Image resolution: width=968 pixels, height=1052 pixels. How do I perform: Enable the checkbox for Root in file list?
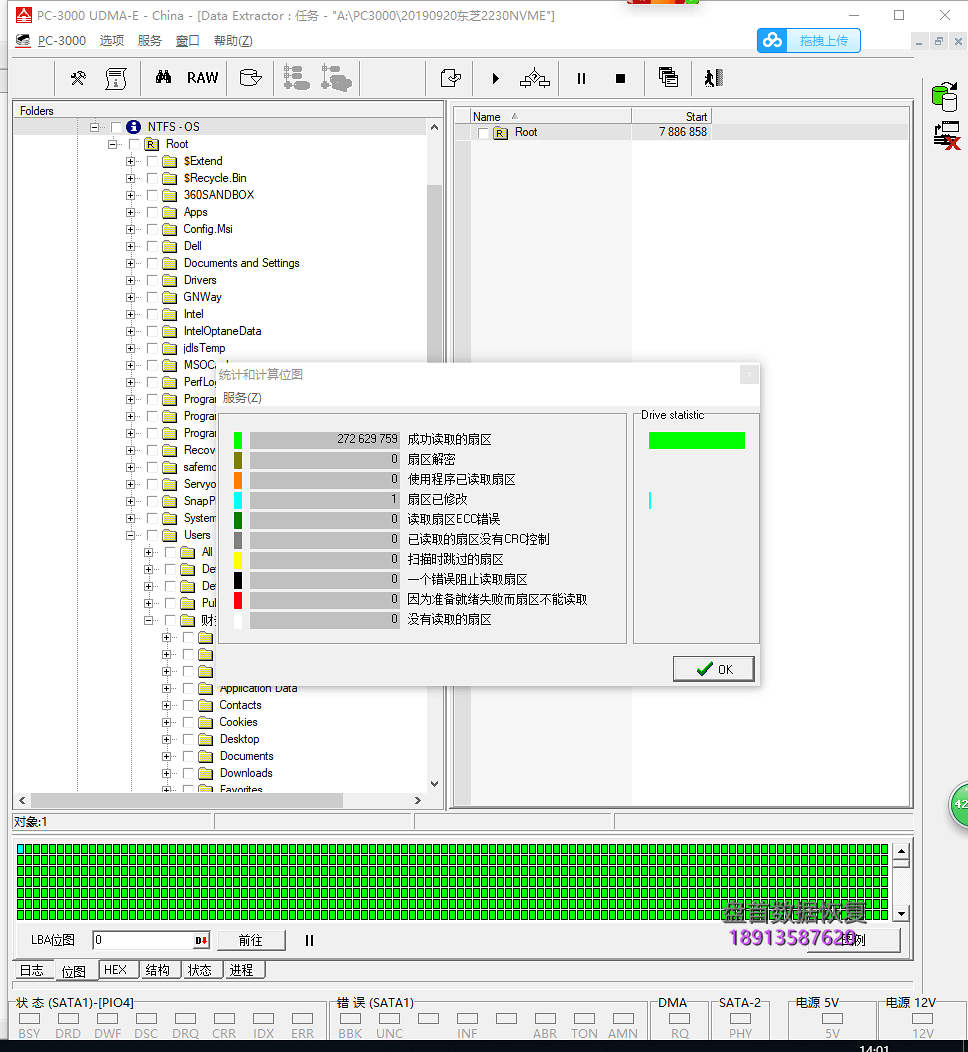[x=484, y=133]
